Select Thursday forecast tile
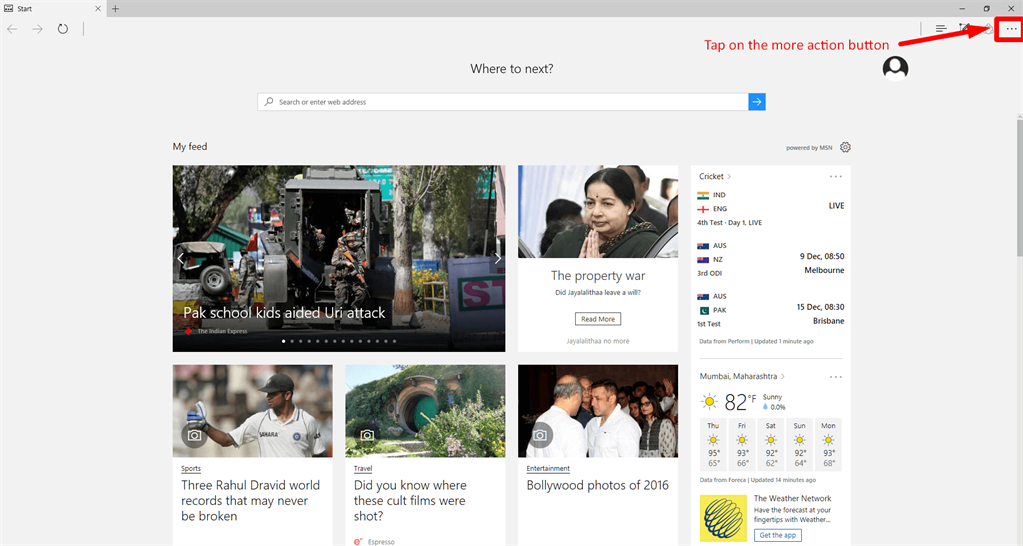 pos(712,444)
